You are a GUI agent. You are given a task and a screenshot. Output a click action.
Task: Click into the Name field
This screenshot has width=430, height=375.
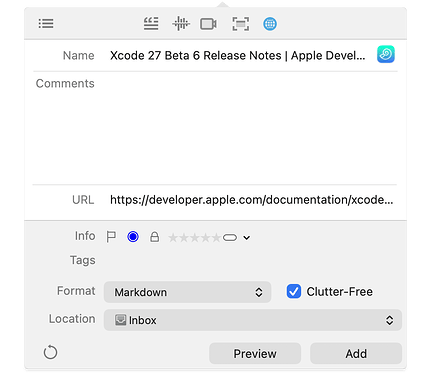(x=238, y=55)
